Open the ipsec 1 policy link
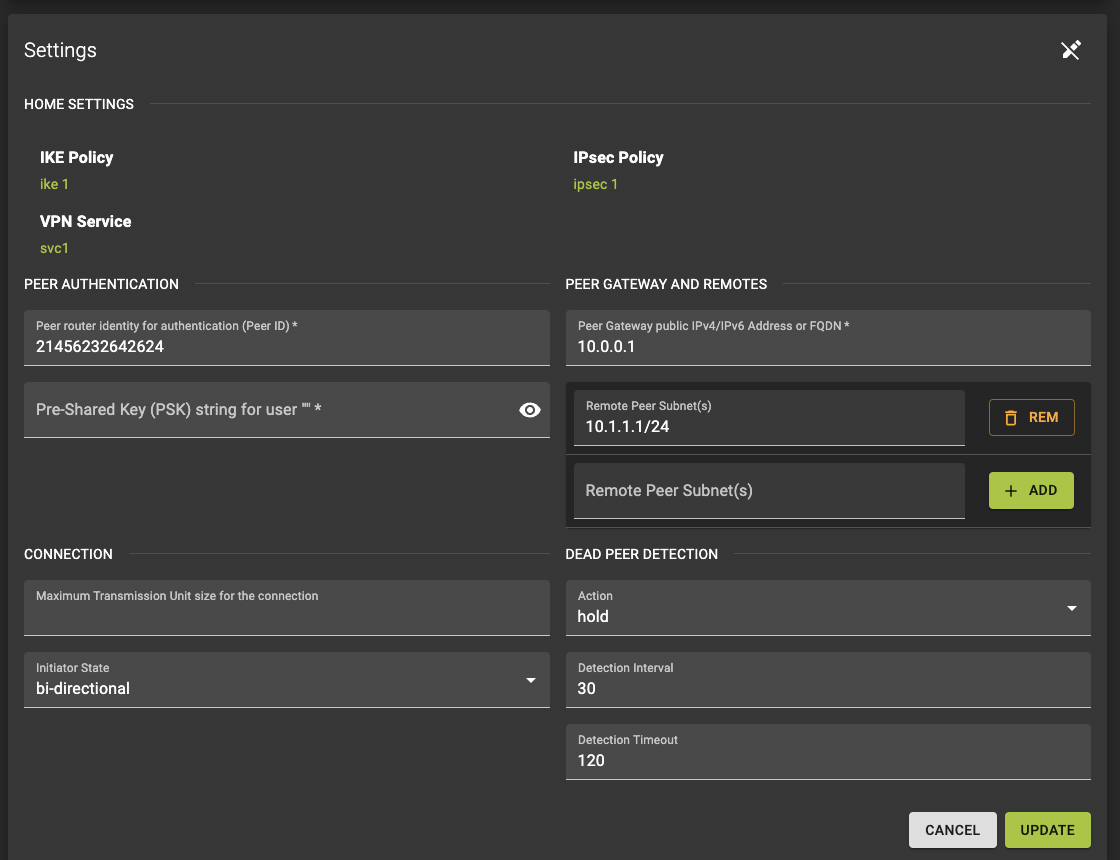This screenshot has height=860, width=1120. (x=595, y=184)
